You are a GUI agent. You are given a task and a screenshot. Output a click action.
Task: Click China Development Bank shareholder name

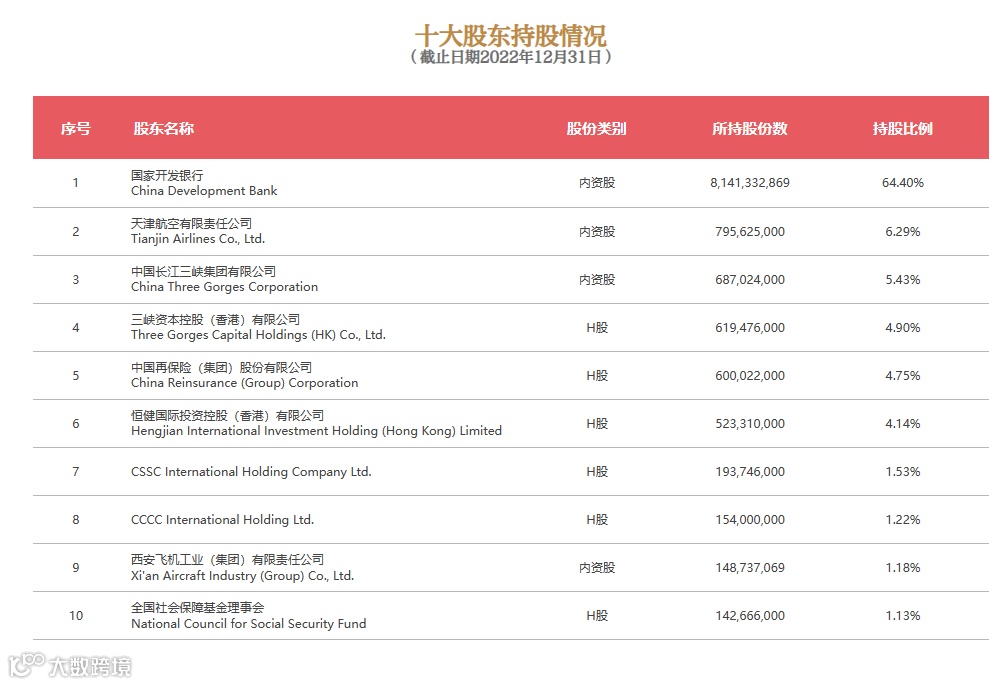pyautogui.click(x=204, y=191)
